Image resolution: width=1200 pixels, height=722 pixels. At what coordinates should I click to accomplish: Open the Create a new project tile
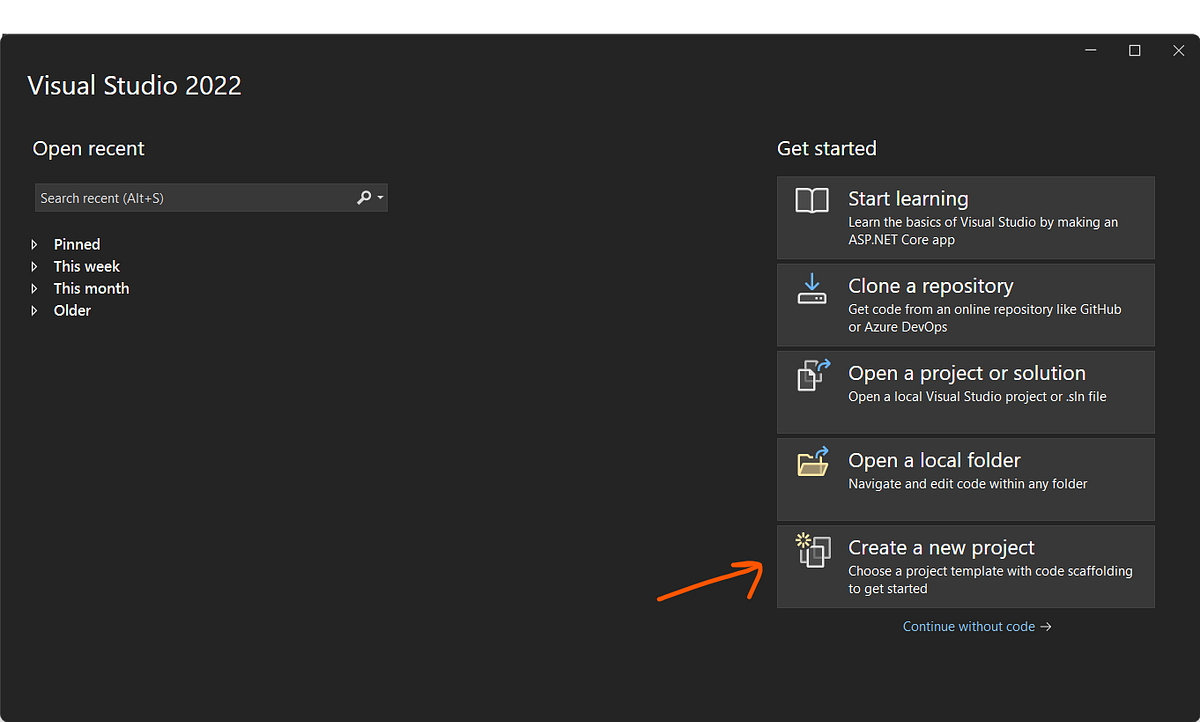click(965, 566)
